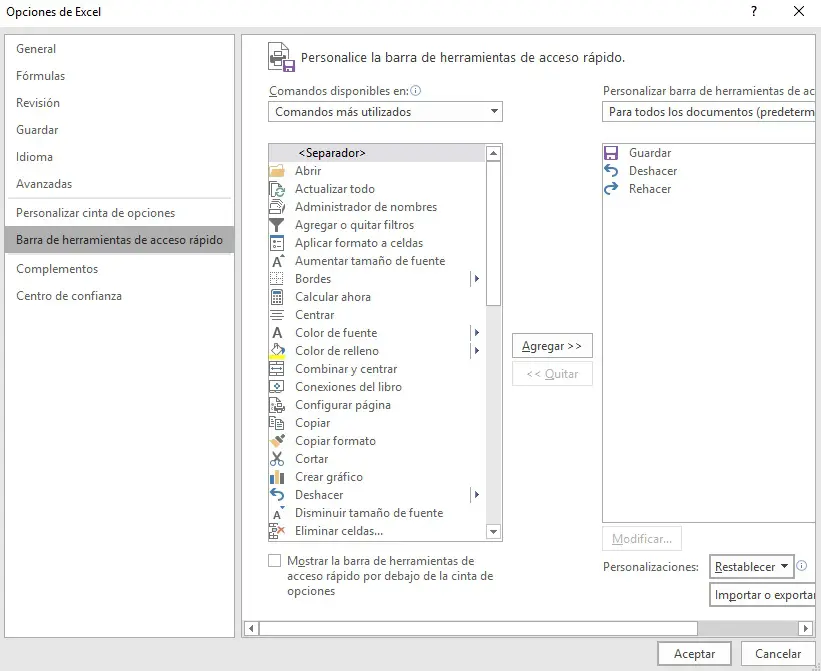Click the Abrir folder icon
The width and height of the screenshot is (821, 671).
point(276,171)
